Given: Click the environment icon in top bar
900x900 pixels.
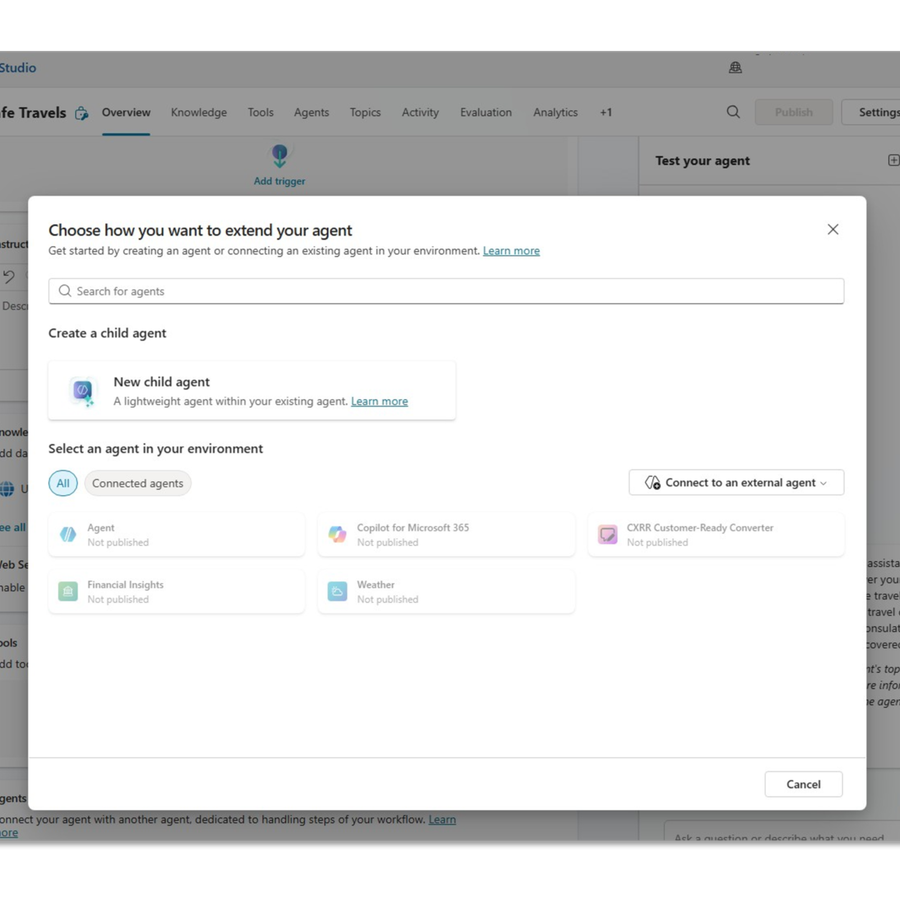Looking at the screenshot, I should coord(735,68).
